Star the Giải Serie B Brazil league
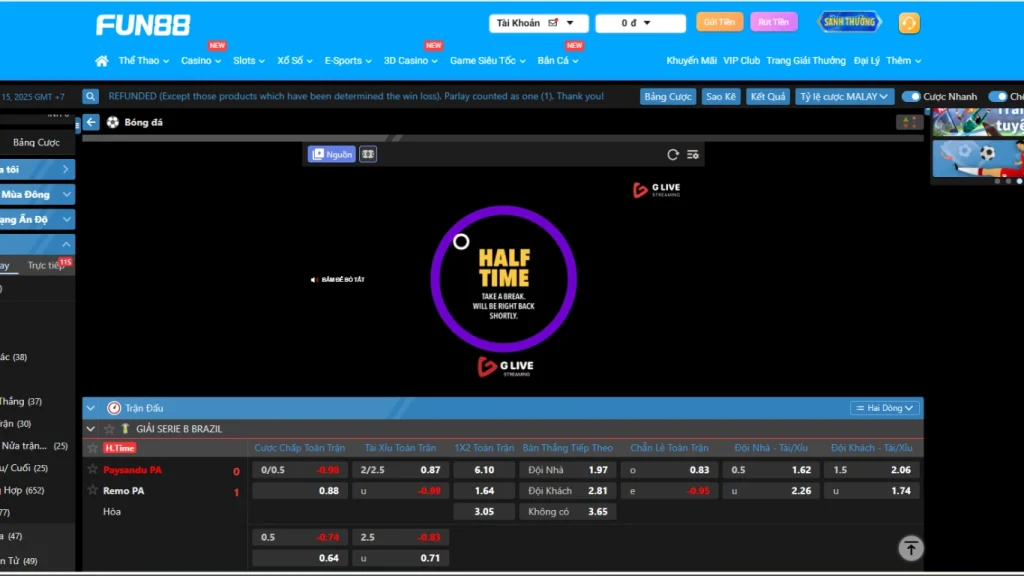This screenshot has width=1024, height=576. (x=110, y=429)
